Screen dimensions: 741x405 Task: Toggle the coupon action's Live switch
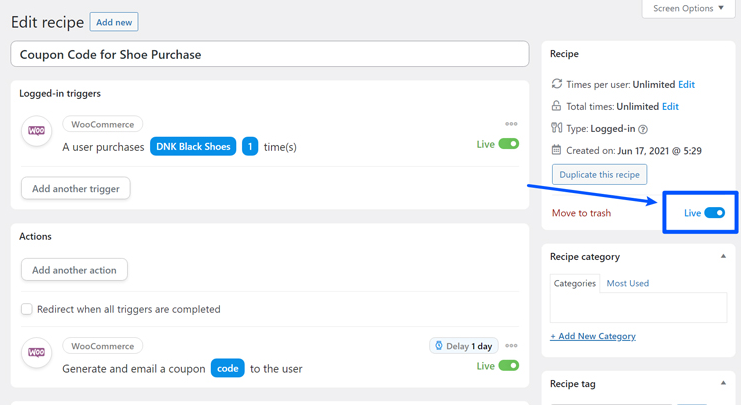pos(509,366)
